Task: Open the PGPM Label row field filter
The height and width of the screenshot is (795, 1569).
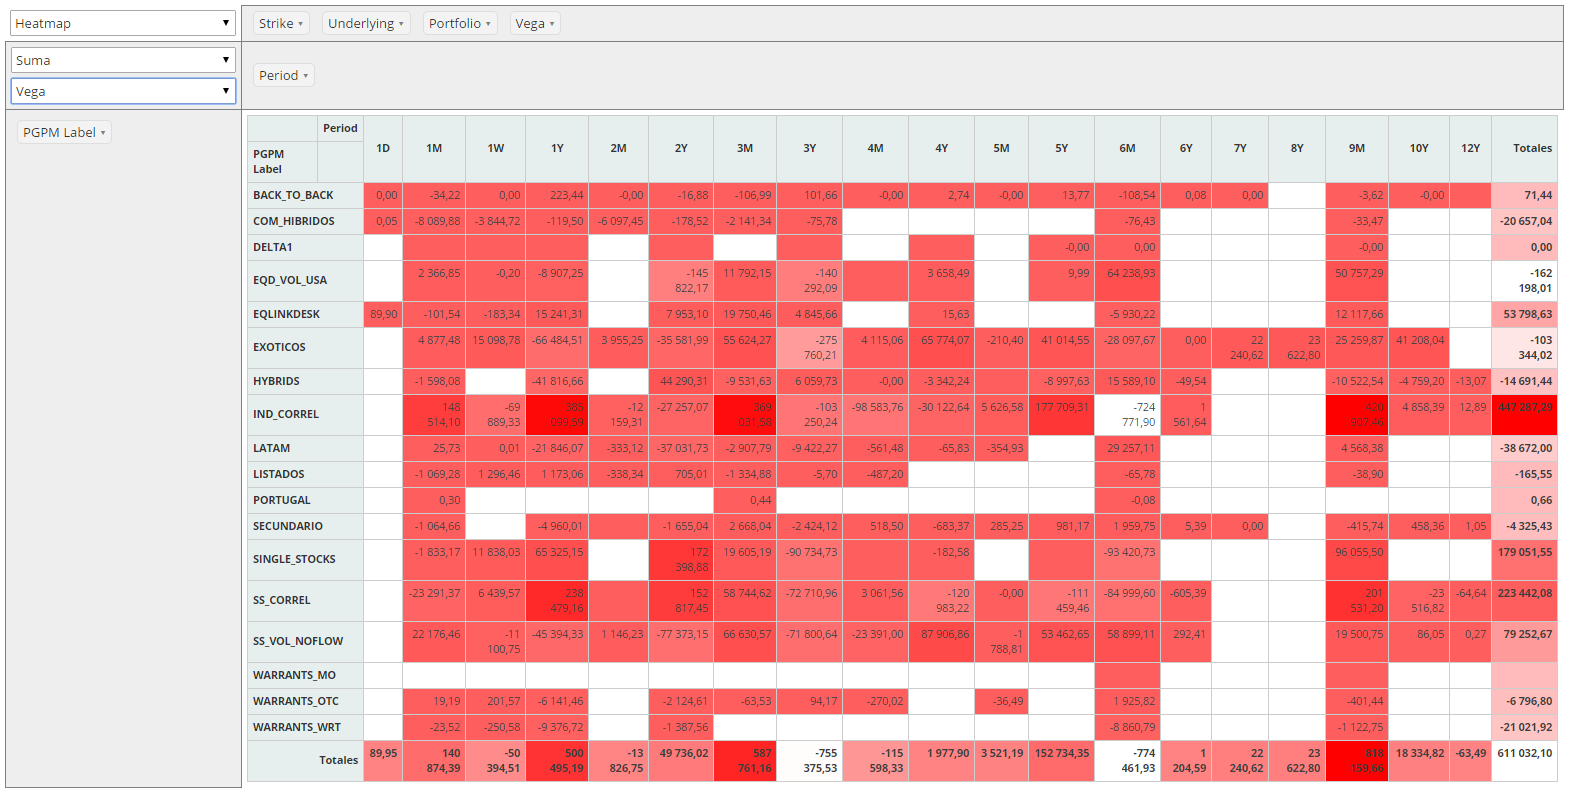Action: (x=102, y=133)
